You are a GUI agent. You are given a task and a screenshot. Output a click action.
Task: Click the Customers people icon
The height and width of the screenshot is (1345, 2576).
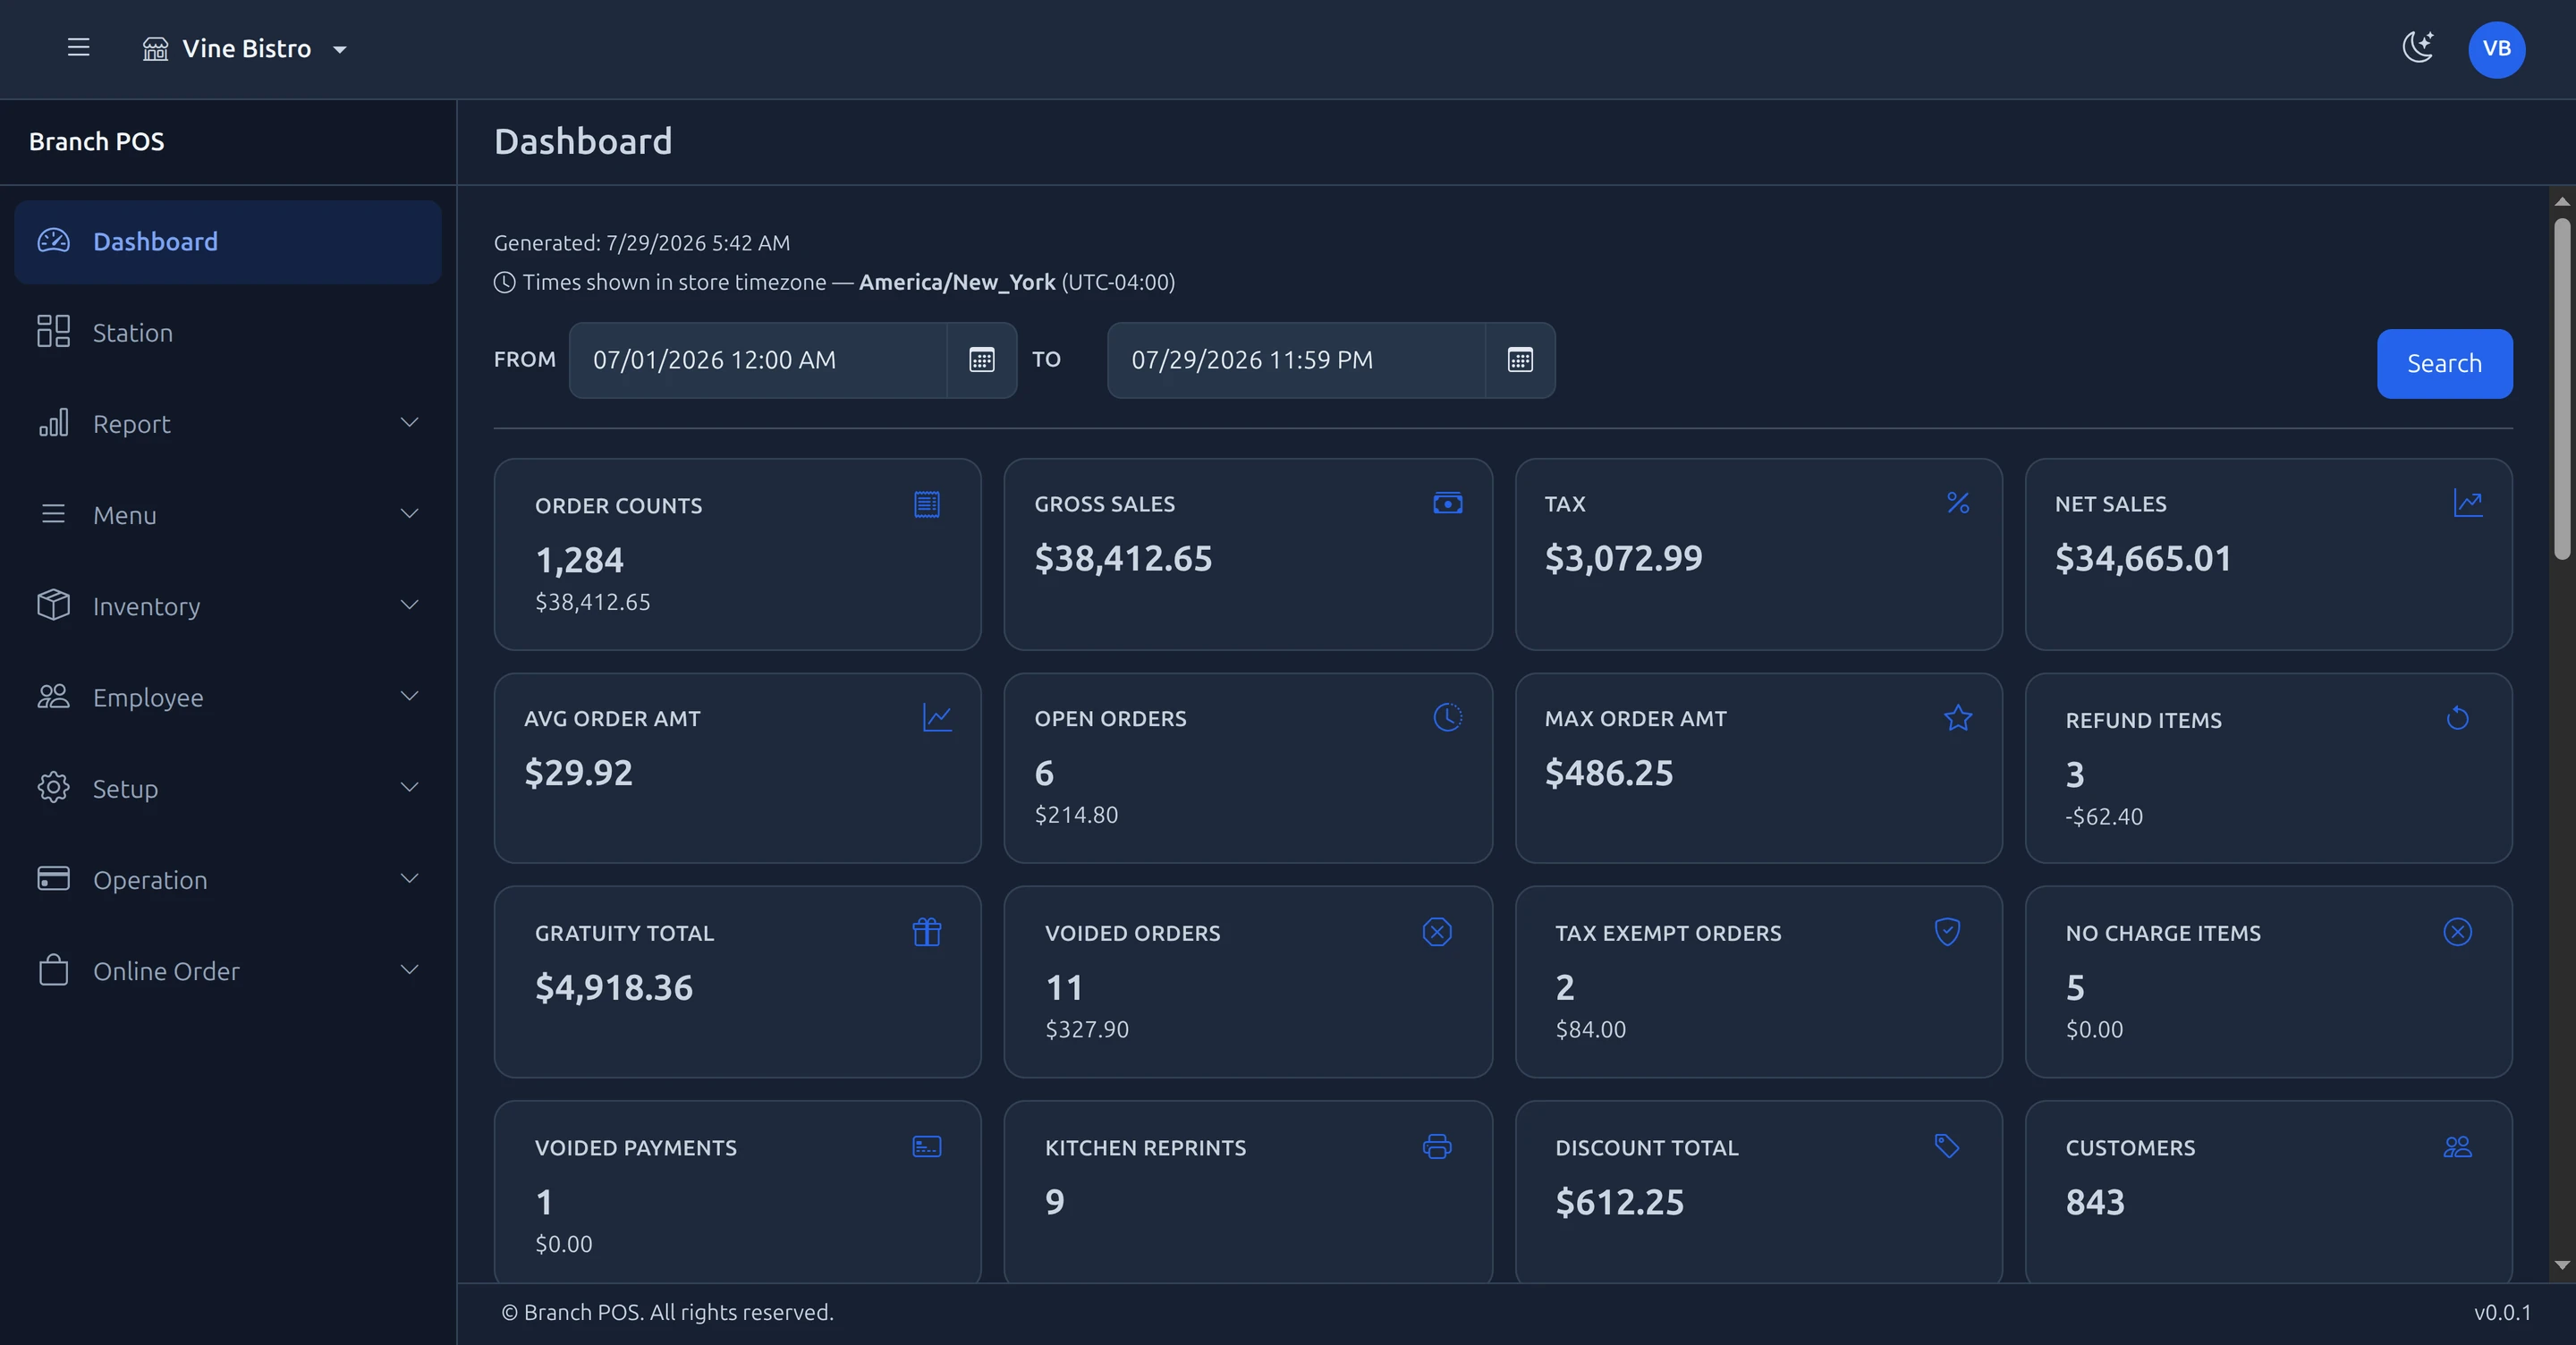tap(2458, 1147)
